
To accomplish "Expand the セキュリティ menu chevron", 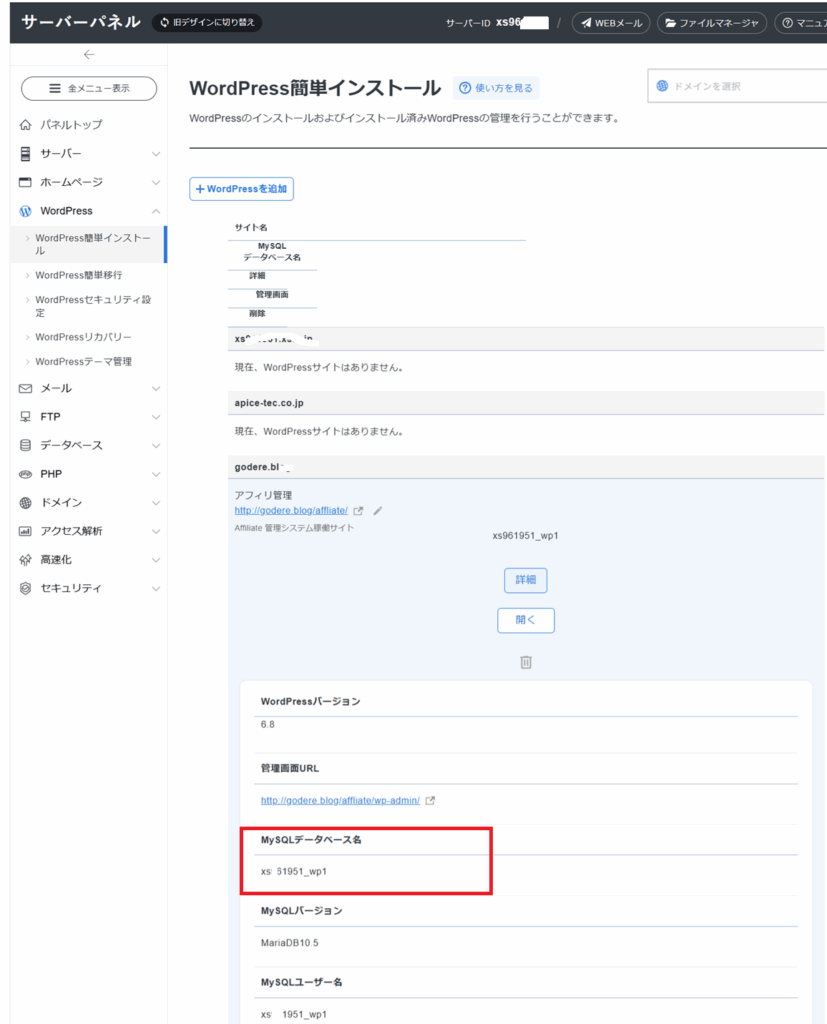I will (x=156, y=589).
